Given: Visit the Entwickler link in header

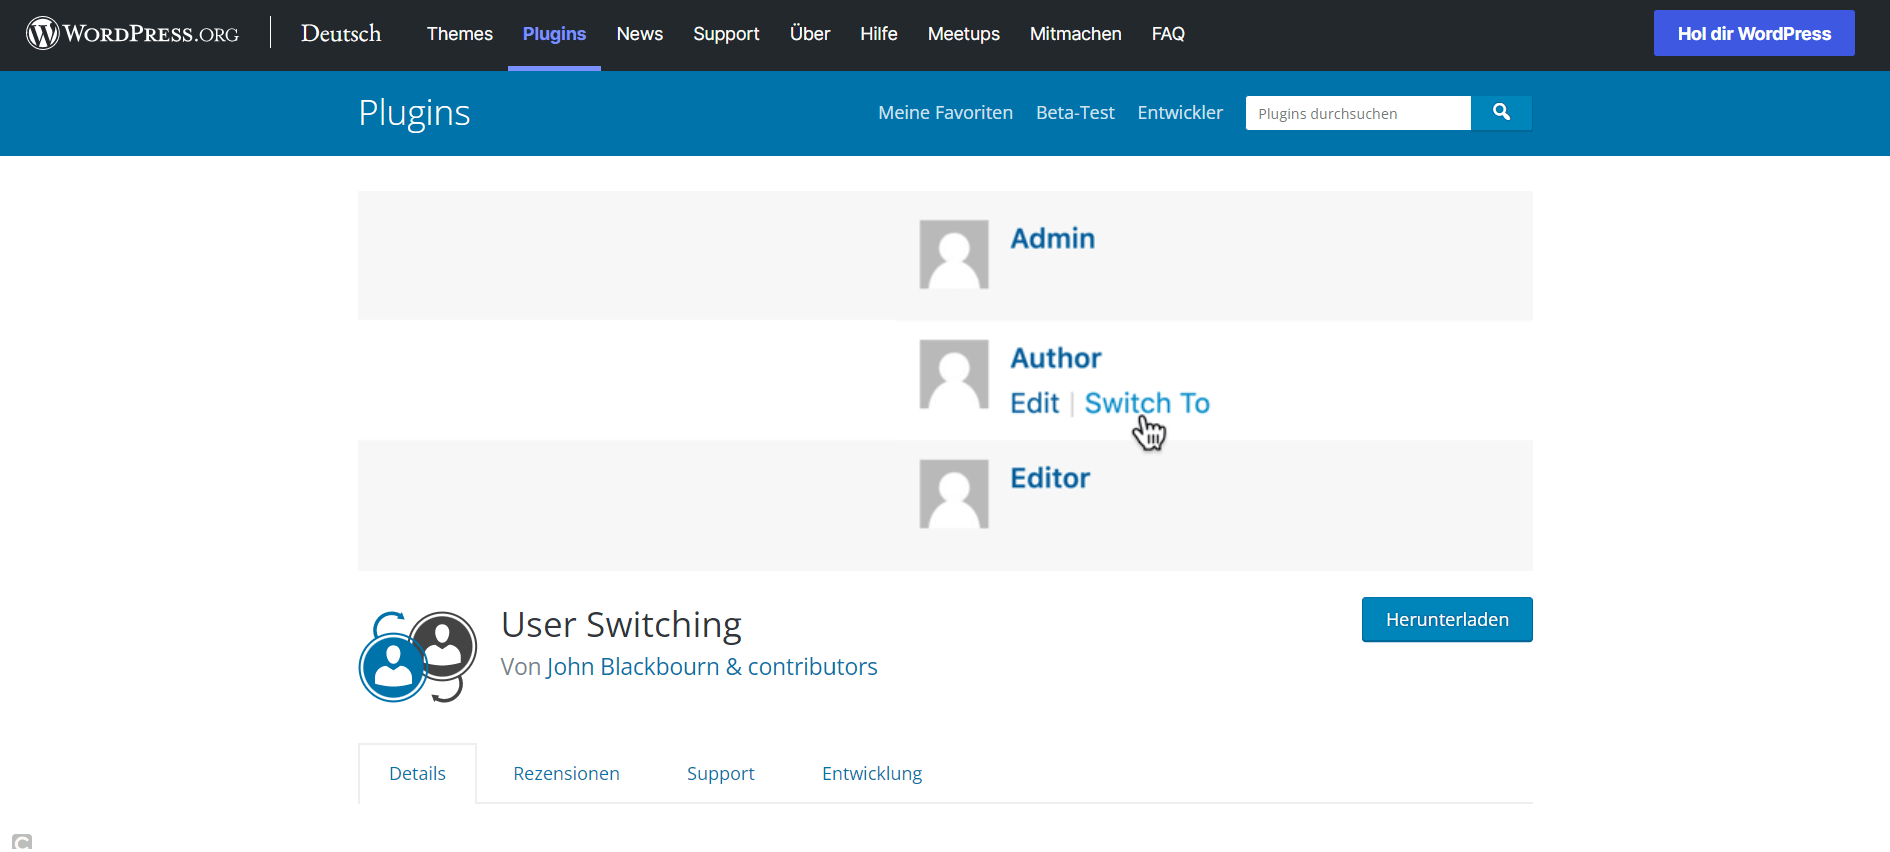Looking at the screenshot, I should tap(1180, 113).
